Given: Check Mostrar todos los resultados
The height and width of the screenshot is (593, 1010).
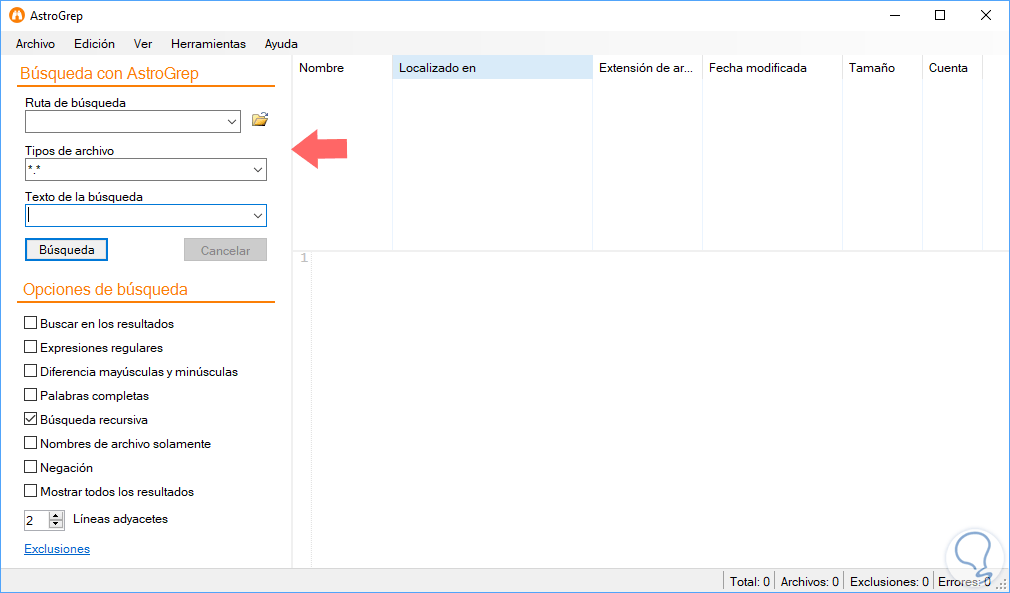Looking at the screenshot, I should (30, 491).
